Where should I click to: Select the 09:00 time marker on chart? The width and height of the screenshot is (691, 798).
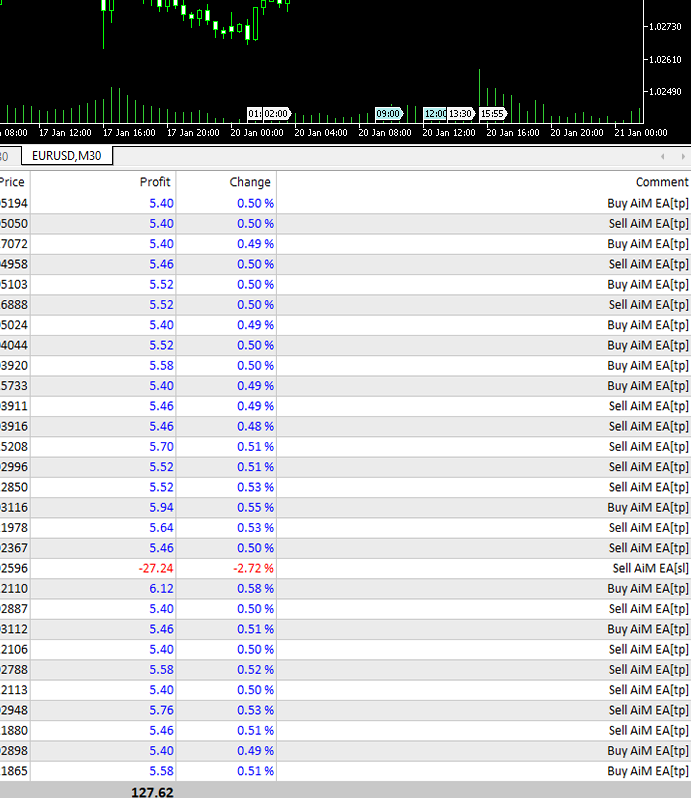pos(388,113)
